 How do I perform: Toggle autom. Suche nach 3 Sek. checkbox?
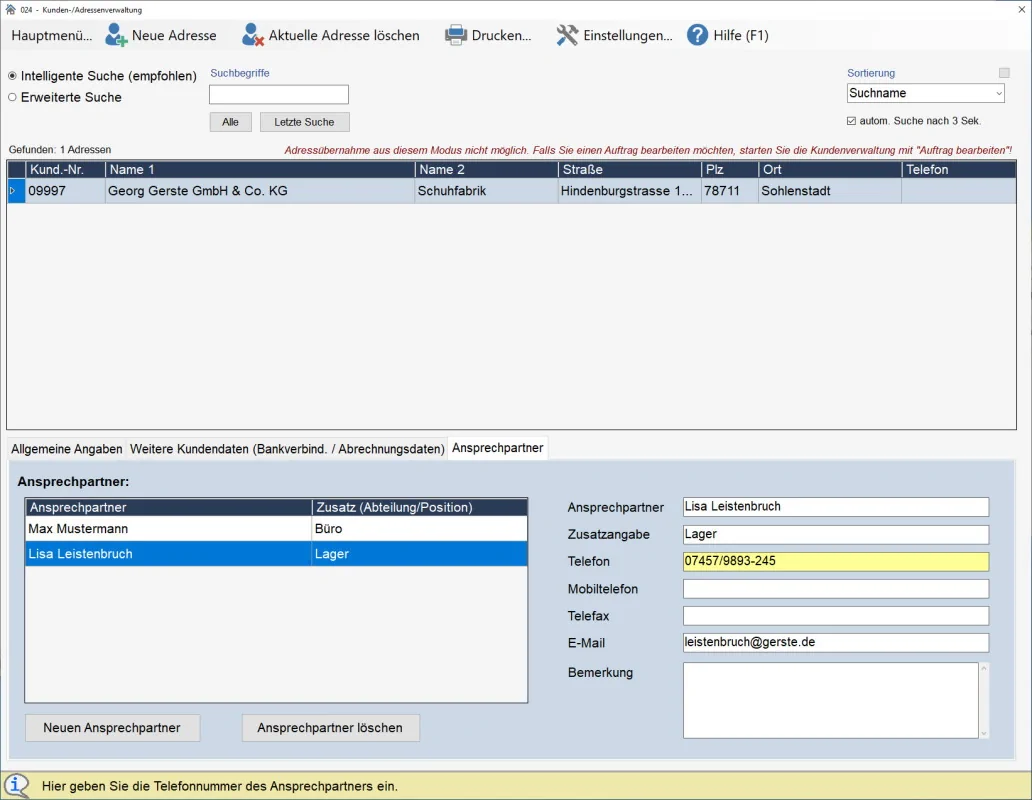click(x=852, y=121)
